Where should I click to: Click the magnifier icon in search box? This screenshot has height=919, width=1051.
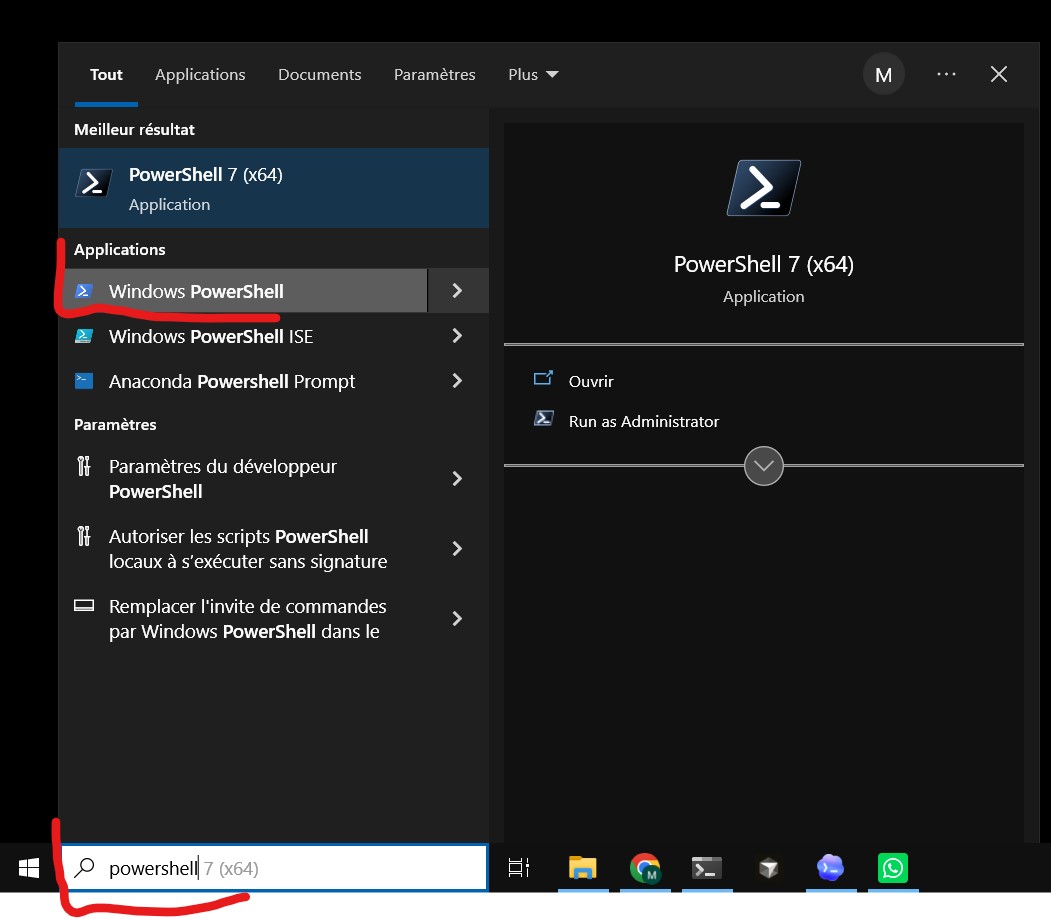click(x=84, y=868)
